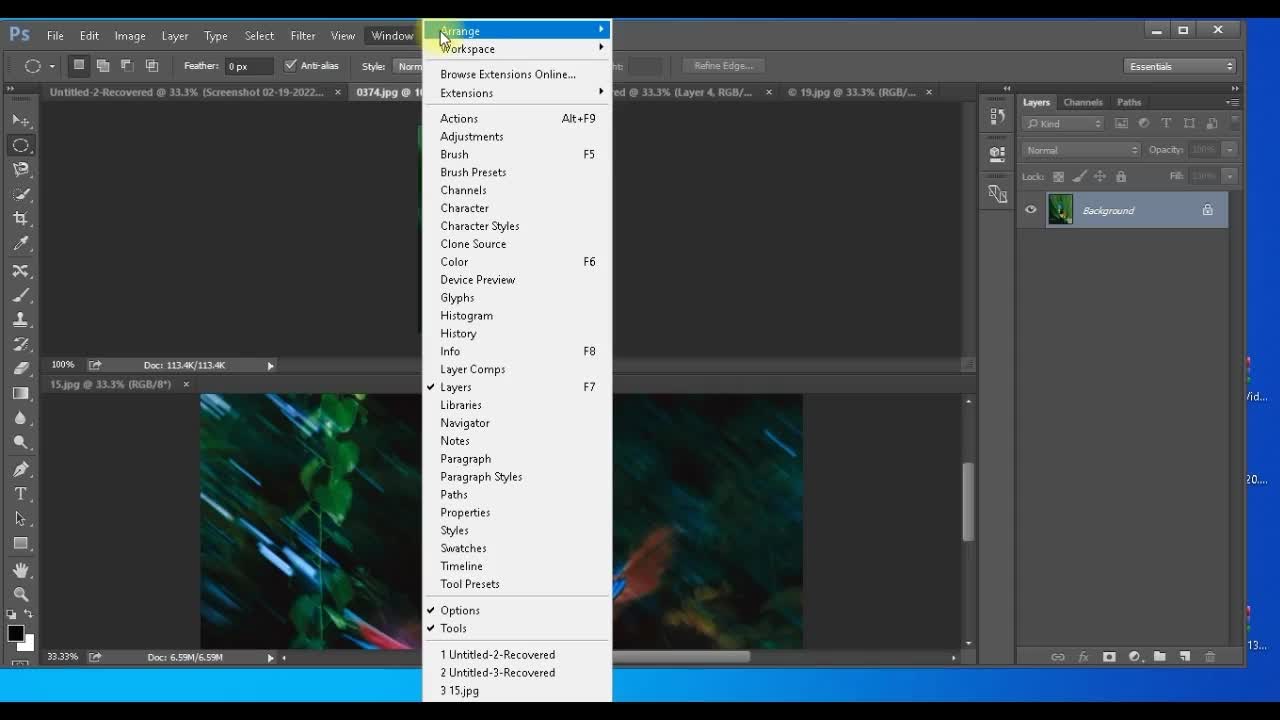Select the Crop tool
The height and width of the screenshot is (720, 1280).
[20, 219]
